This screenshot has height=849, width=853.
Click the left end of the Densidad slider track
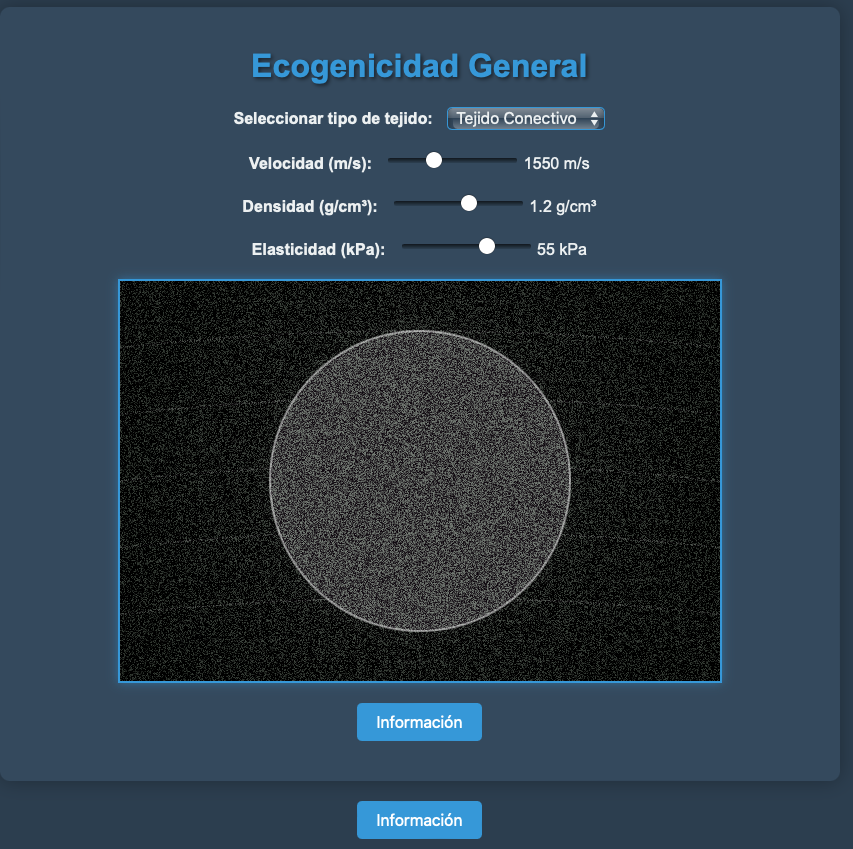[x=398, y=203]
